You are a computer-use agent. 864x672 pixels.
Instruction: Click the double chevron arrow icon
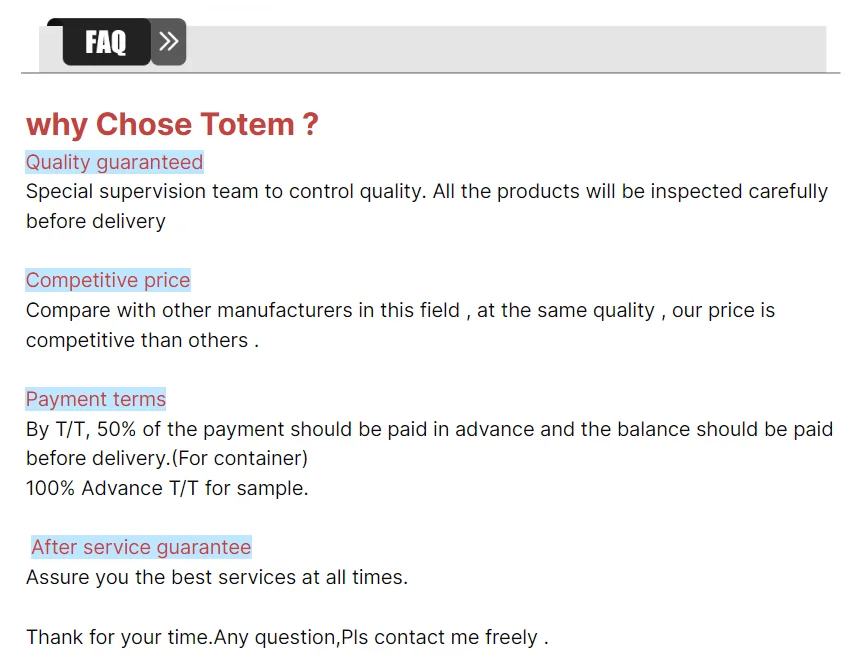click(x=168, y=42)
